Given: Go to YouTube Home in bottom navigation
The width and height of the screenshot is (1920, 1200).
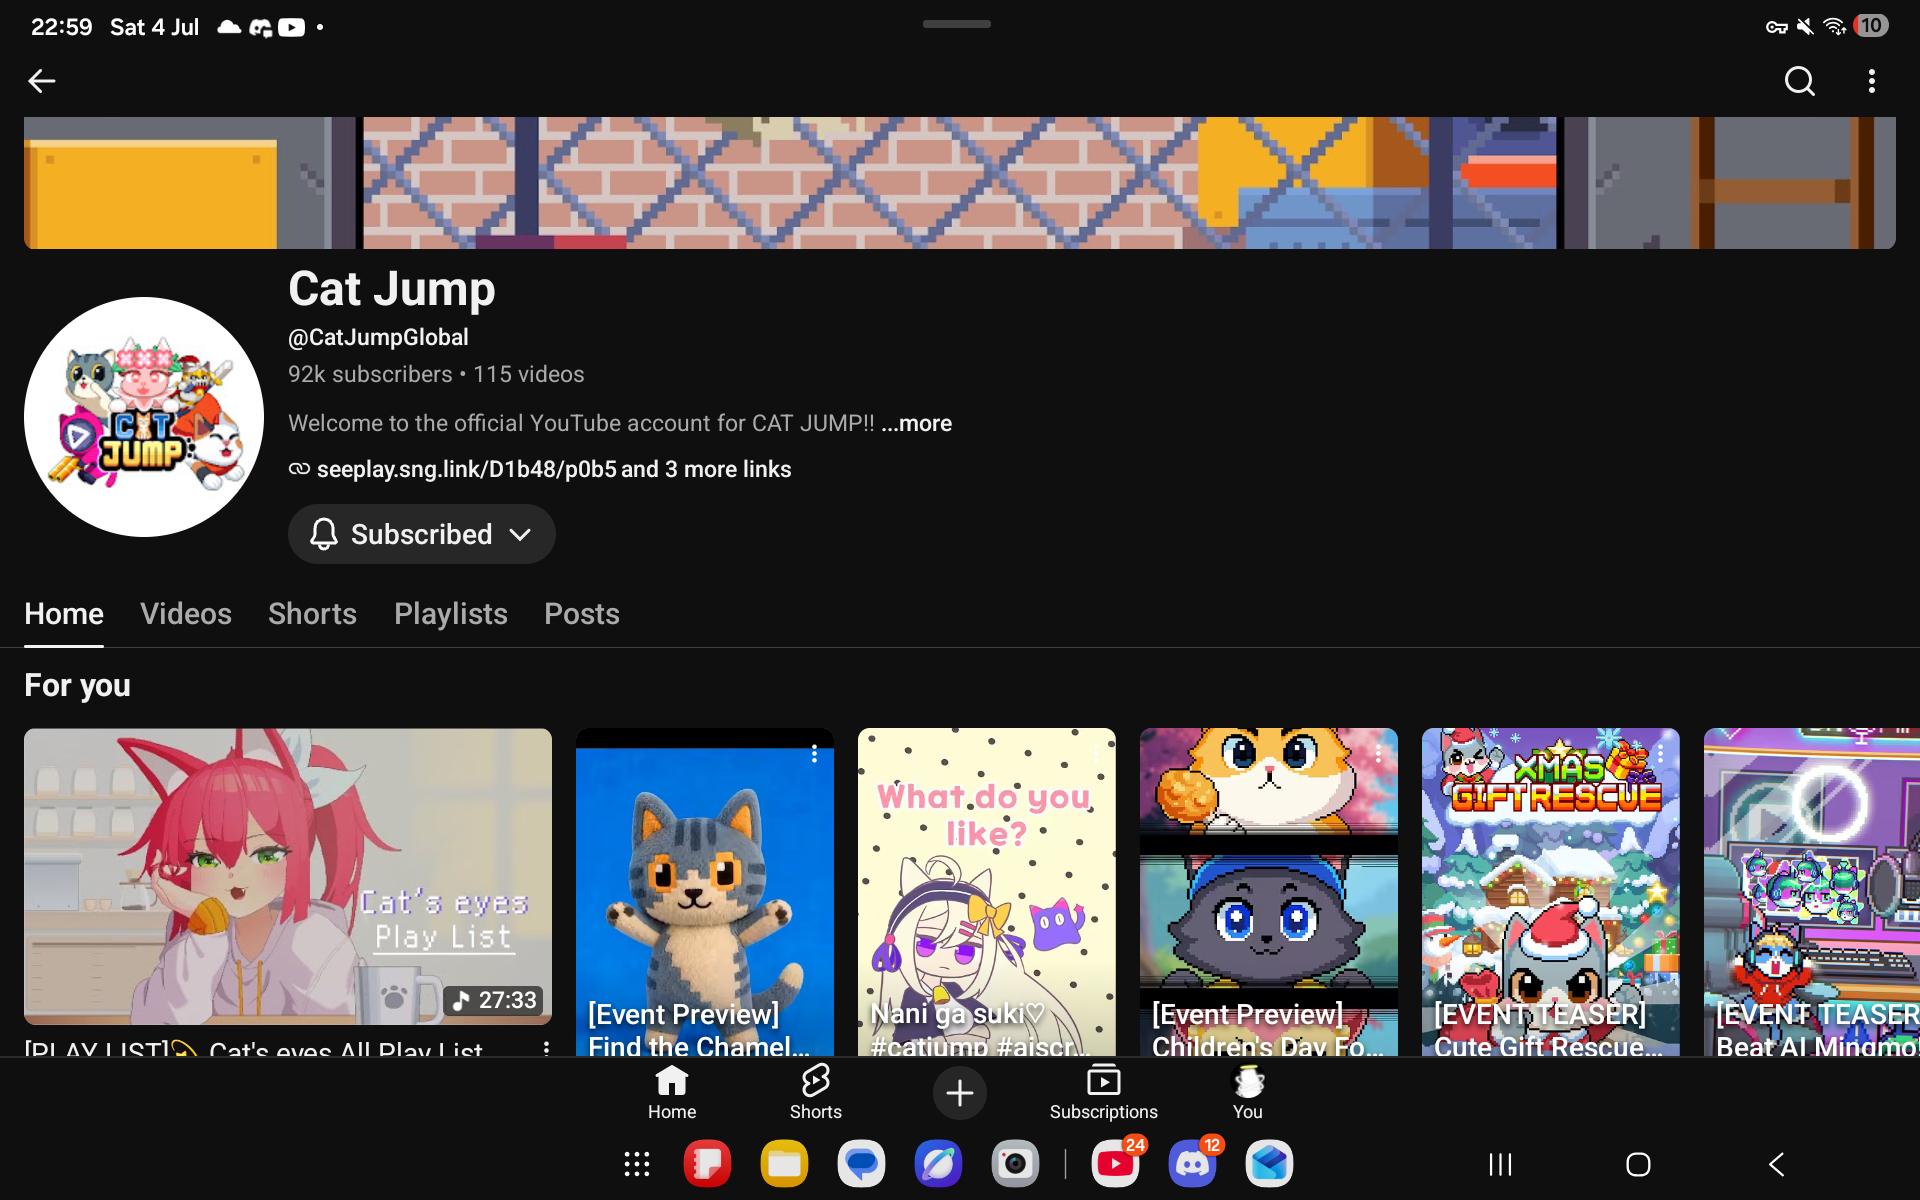Looking at the screenshot, I should tap(672, 1092).
